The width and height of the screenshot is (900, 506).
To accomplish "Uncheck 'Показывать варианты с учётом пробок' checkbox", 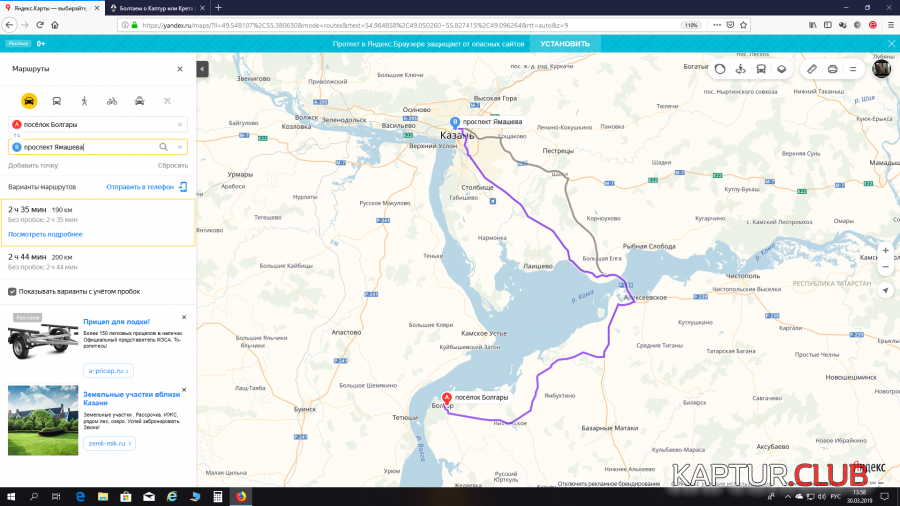I will click(x=12, y=292).
